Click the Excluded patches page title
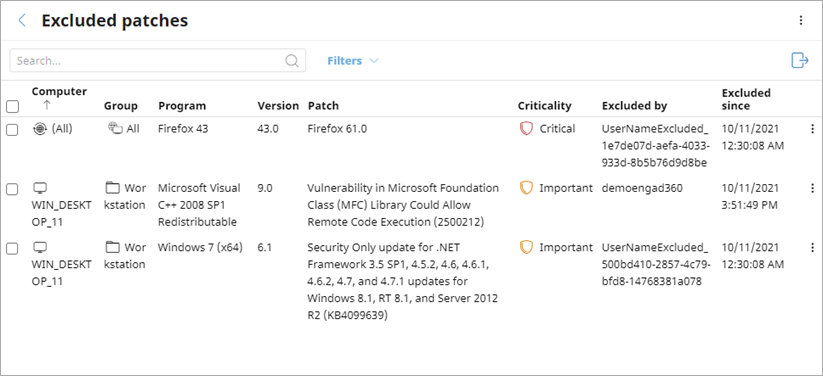Screen dimensions: 823x376 115,20
